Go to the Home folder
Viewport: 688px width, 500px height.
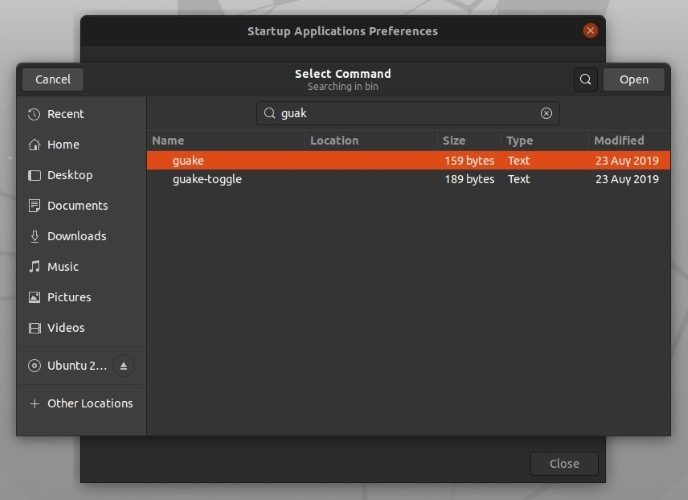pyautogui.click(x=62, y=145)
